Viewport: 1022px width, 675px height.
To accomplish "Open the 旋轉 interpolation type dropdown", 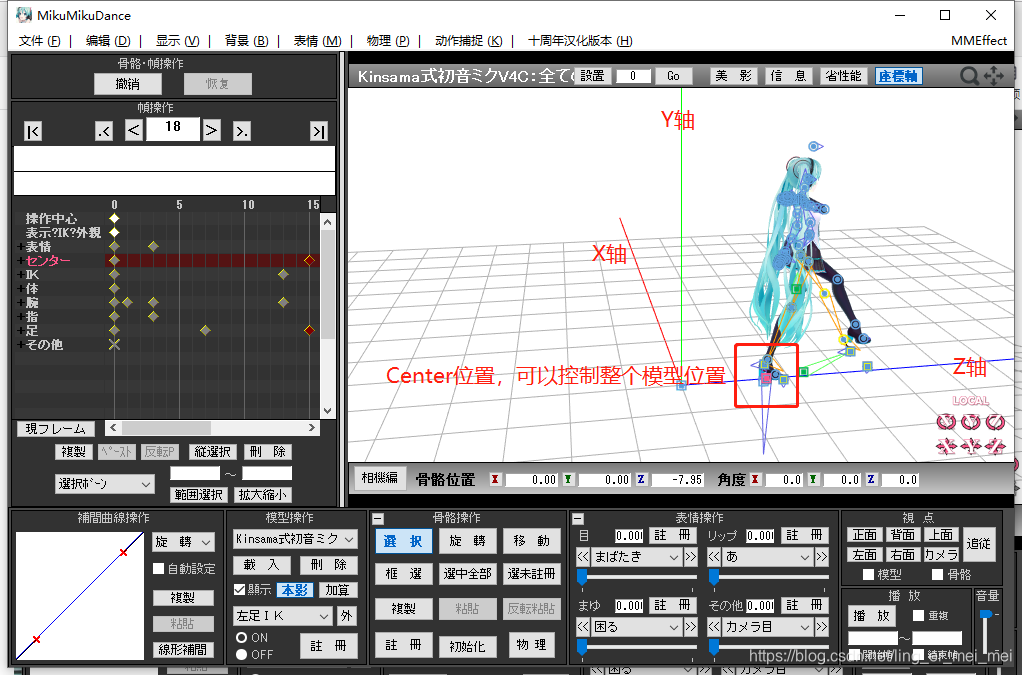I will (x=183, y=541).
